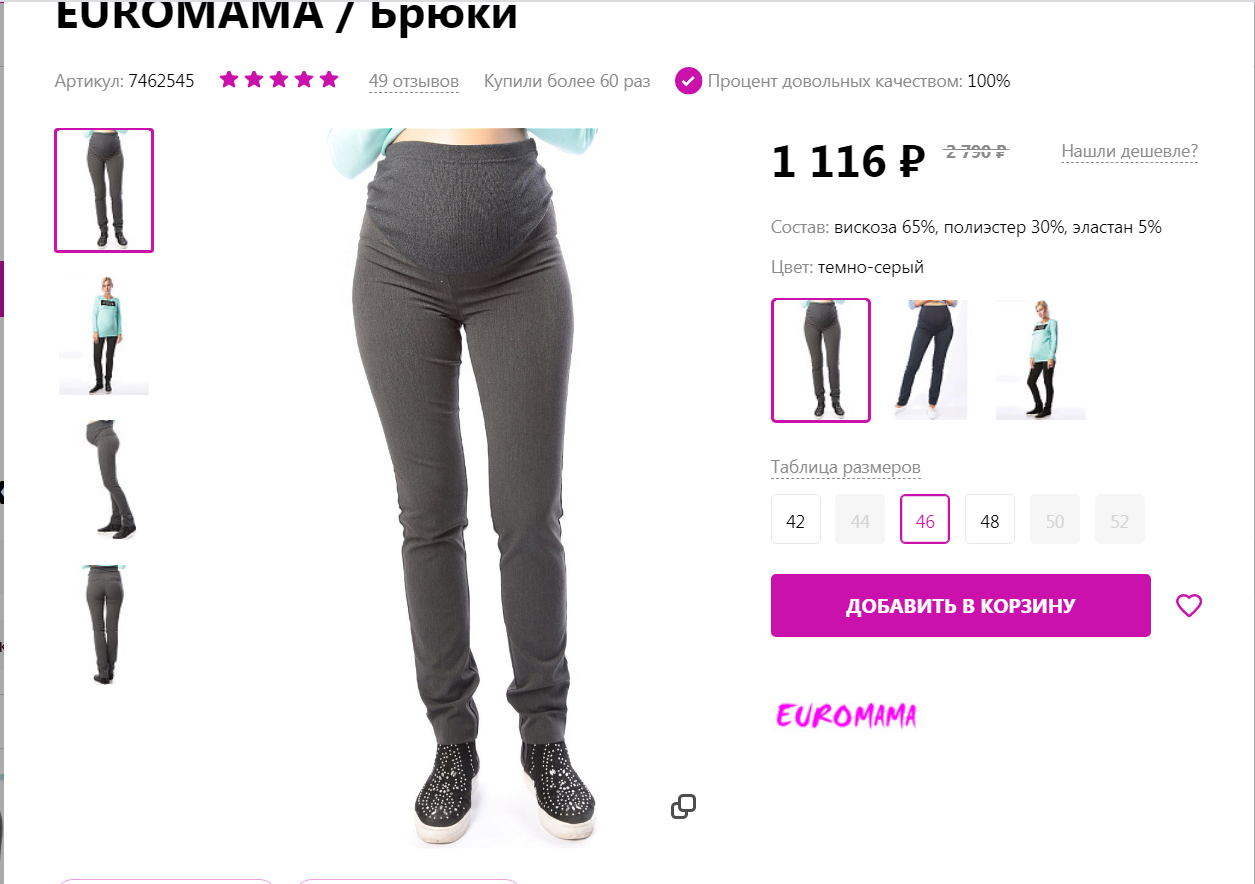Screen dimensions: 1255x884
Task: Click the EUROMAMA brand logo
Action: [846, 715]
